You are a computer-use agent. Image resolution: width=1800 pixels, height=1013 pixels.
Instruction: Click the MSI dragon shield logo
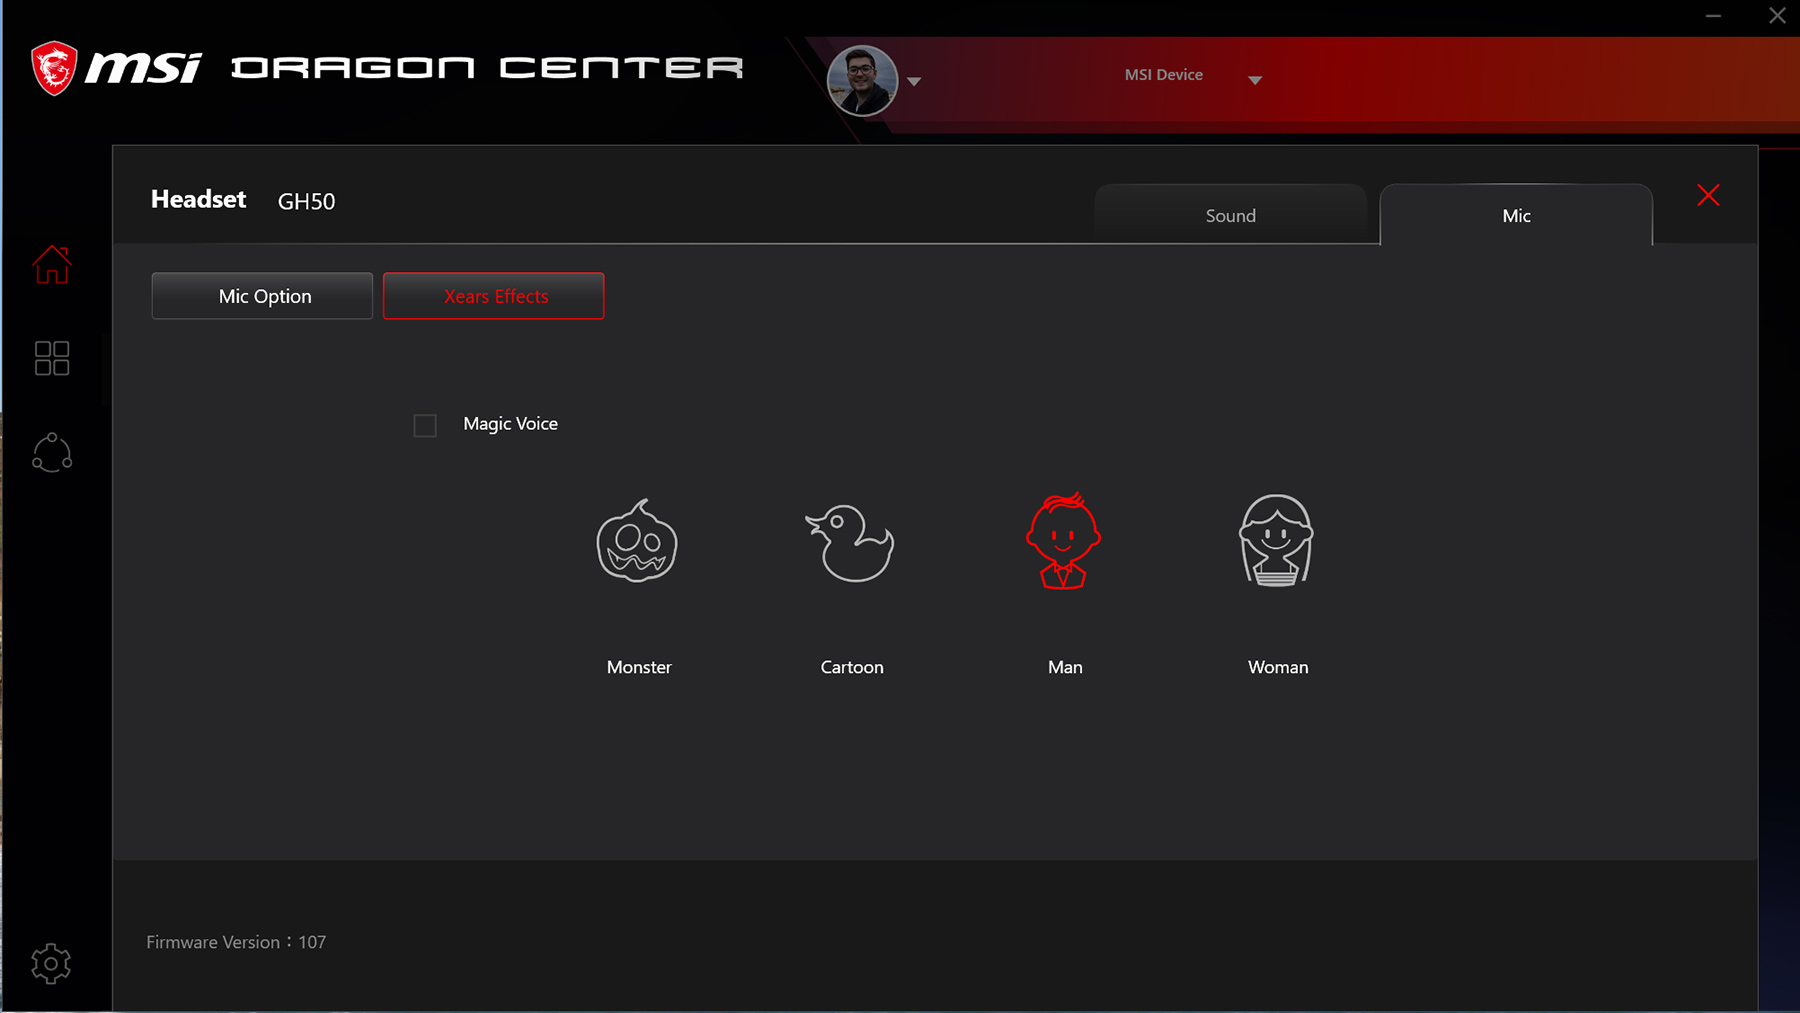[x=54, y=68]
